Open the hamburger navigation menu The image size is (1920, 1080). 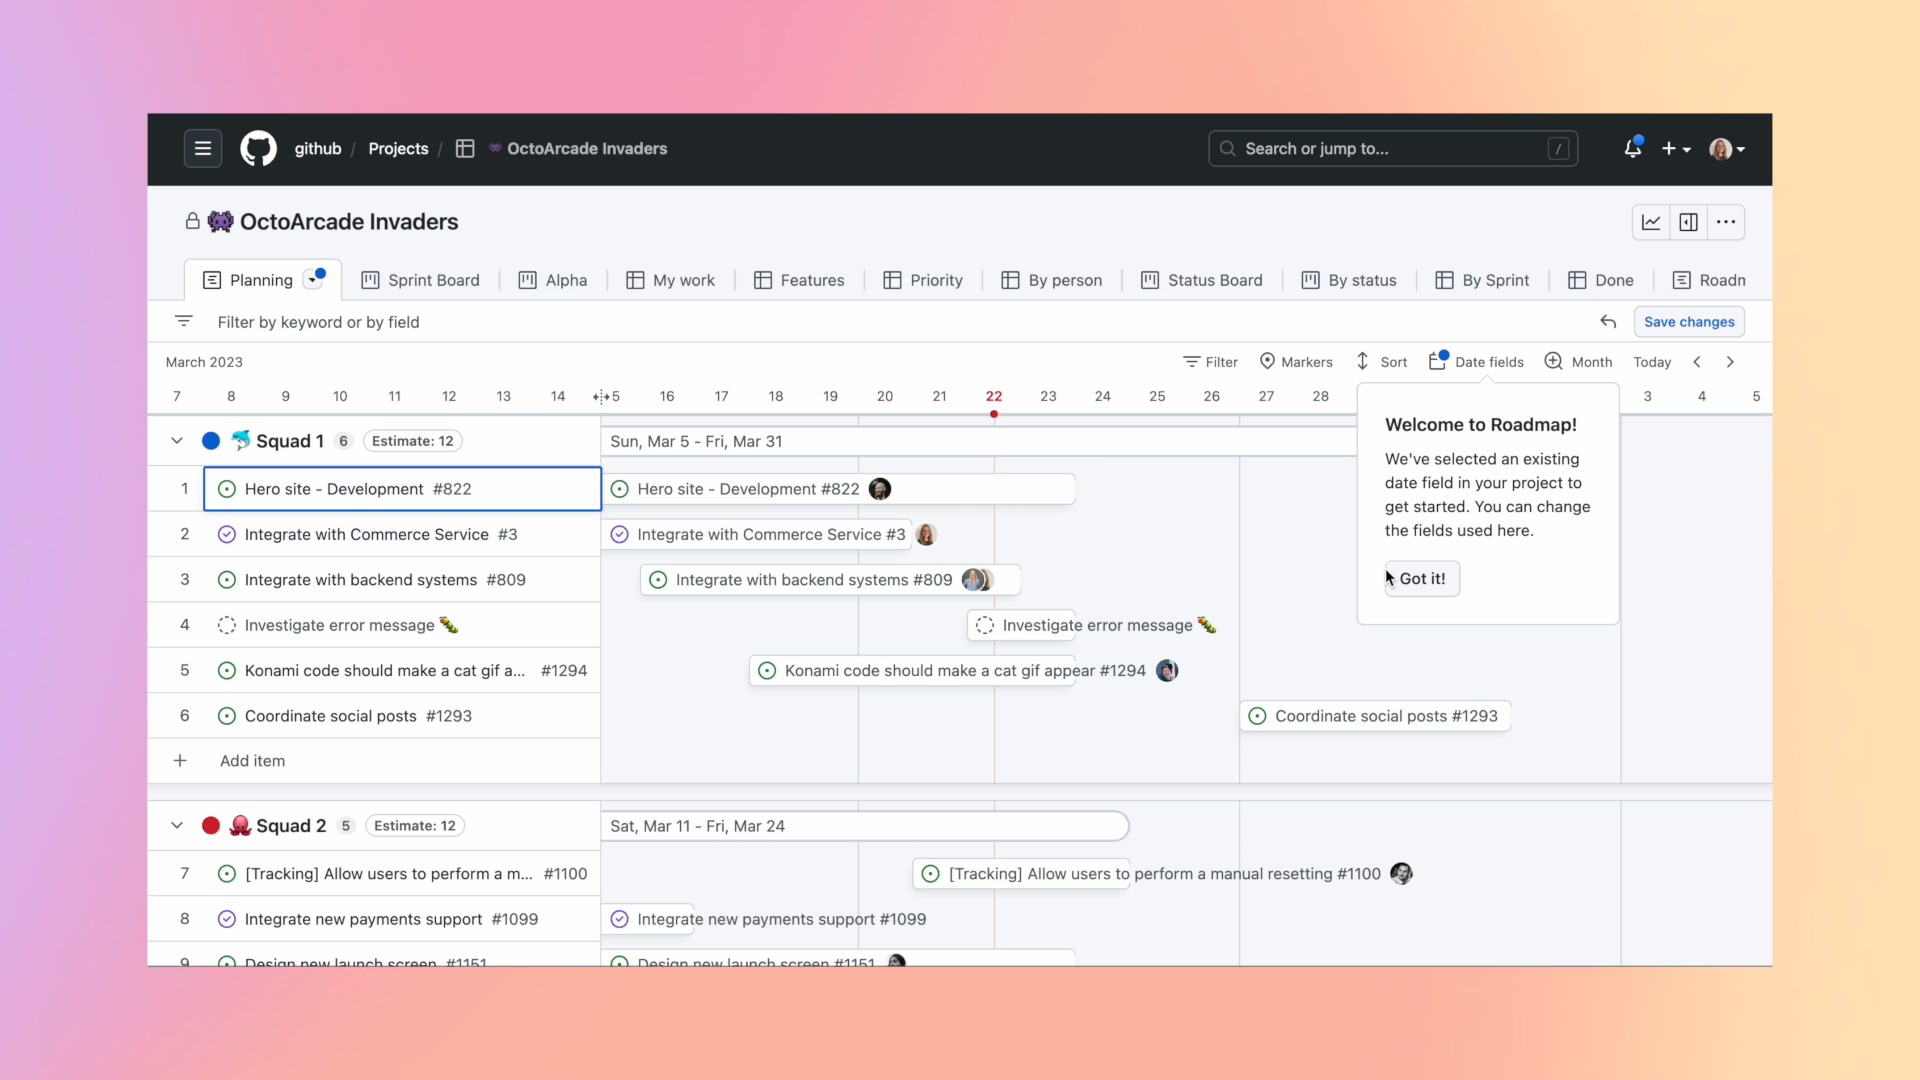(x=202, y=149)
